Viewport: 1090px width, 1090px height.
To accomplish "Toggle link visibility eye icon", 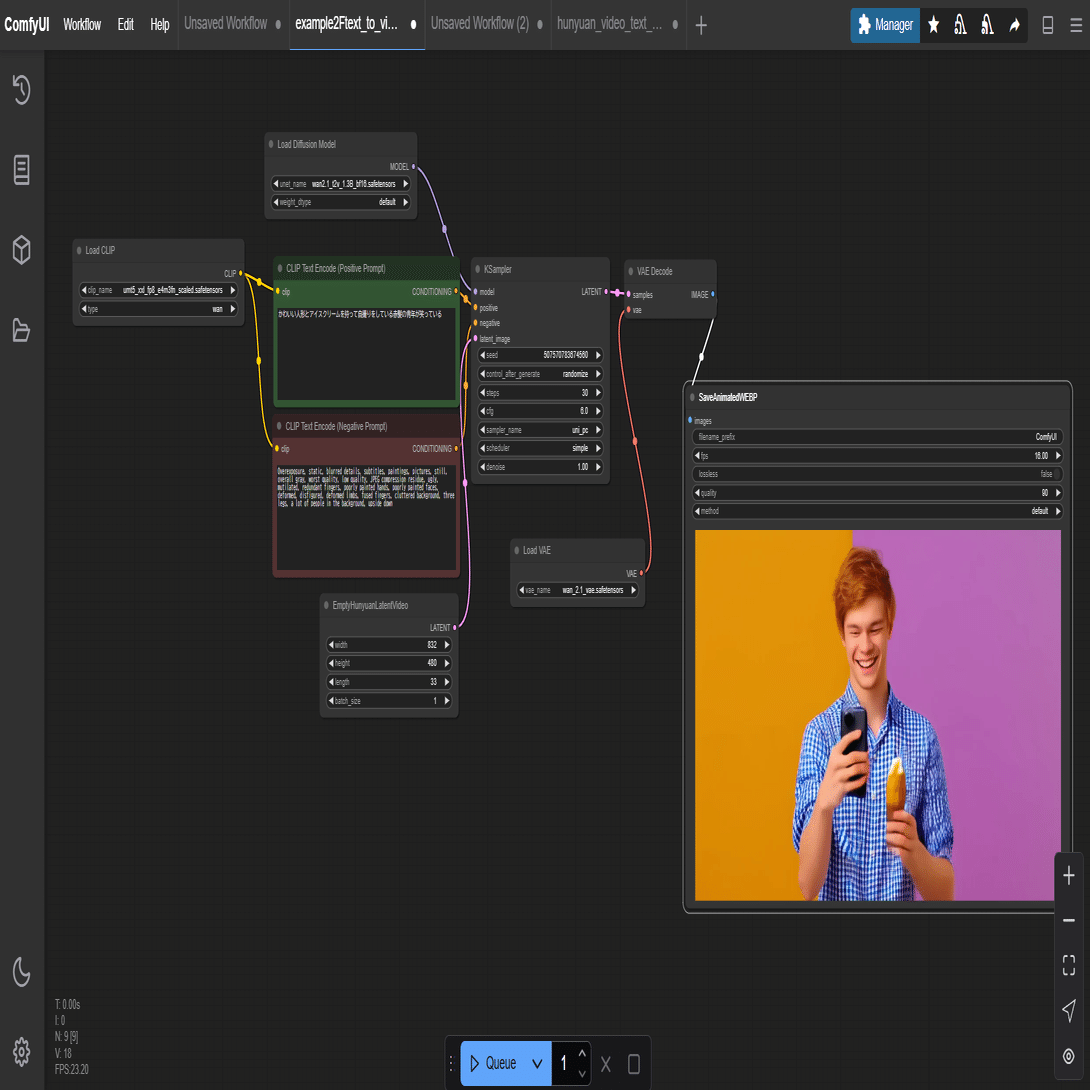I will click(1068, 1055).
